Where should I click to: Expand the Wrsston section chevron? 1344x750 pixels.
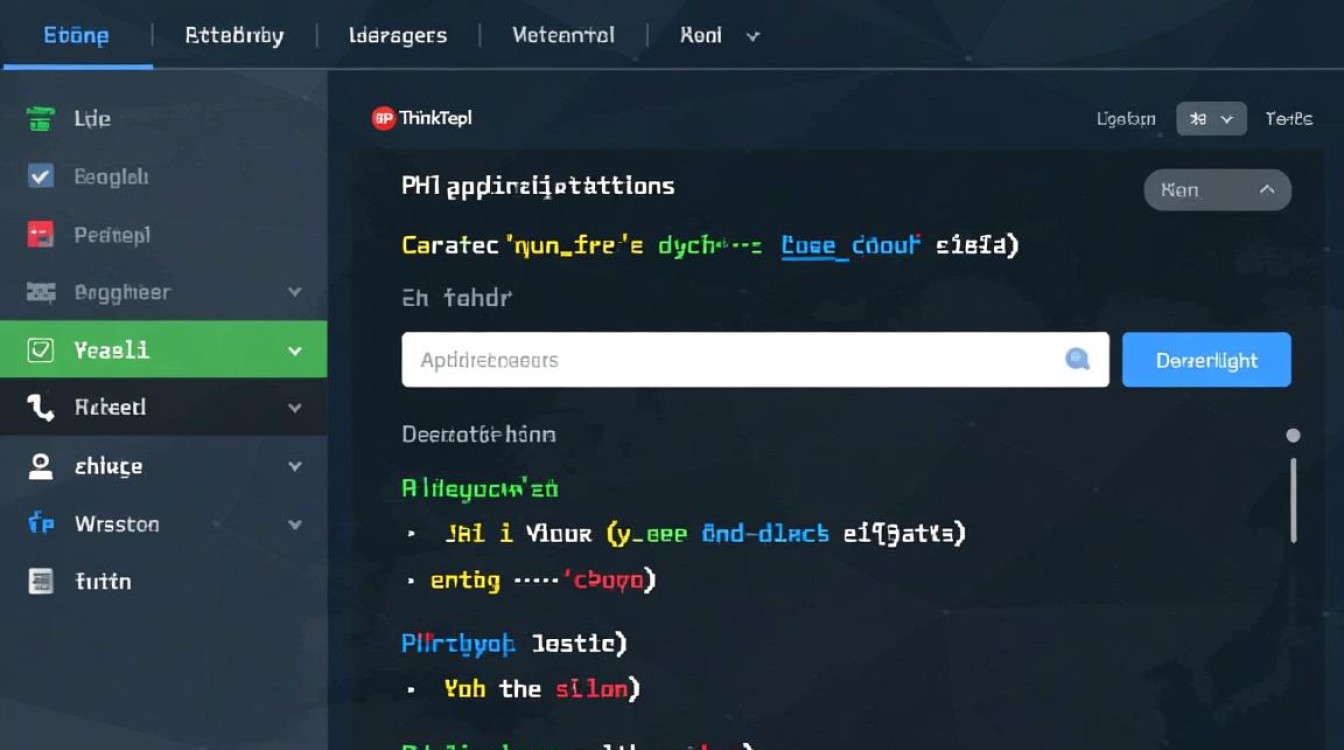pos(295,524)
